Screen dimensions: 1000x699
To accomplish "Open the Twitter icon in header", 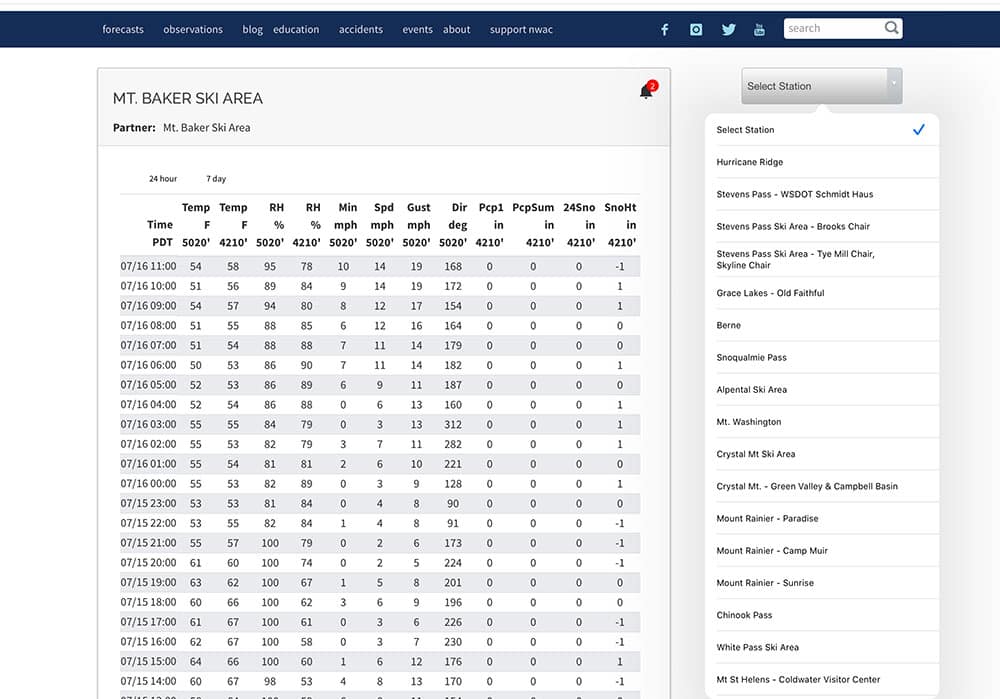I will tap(728, 30).
